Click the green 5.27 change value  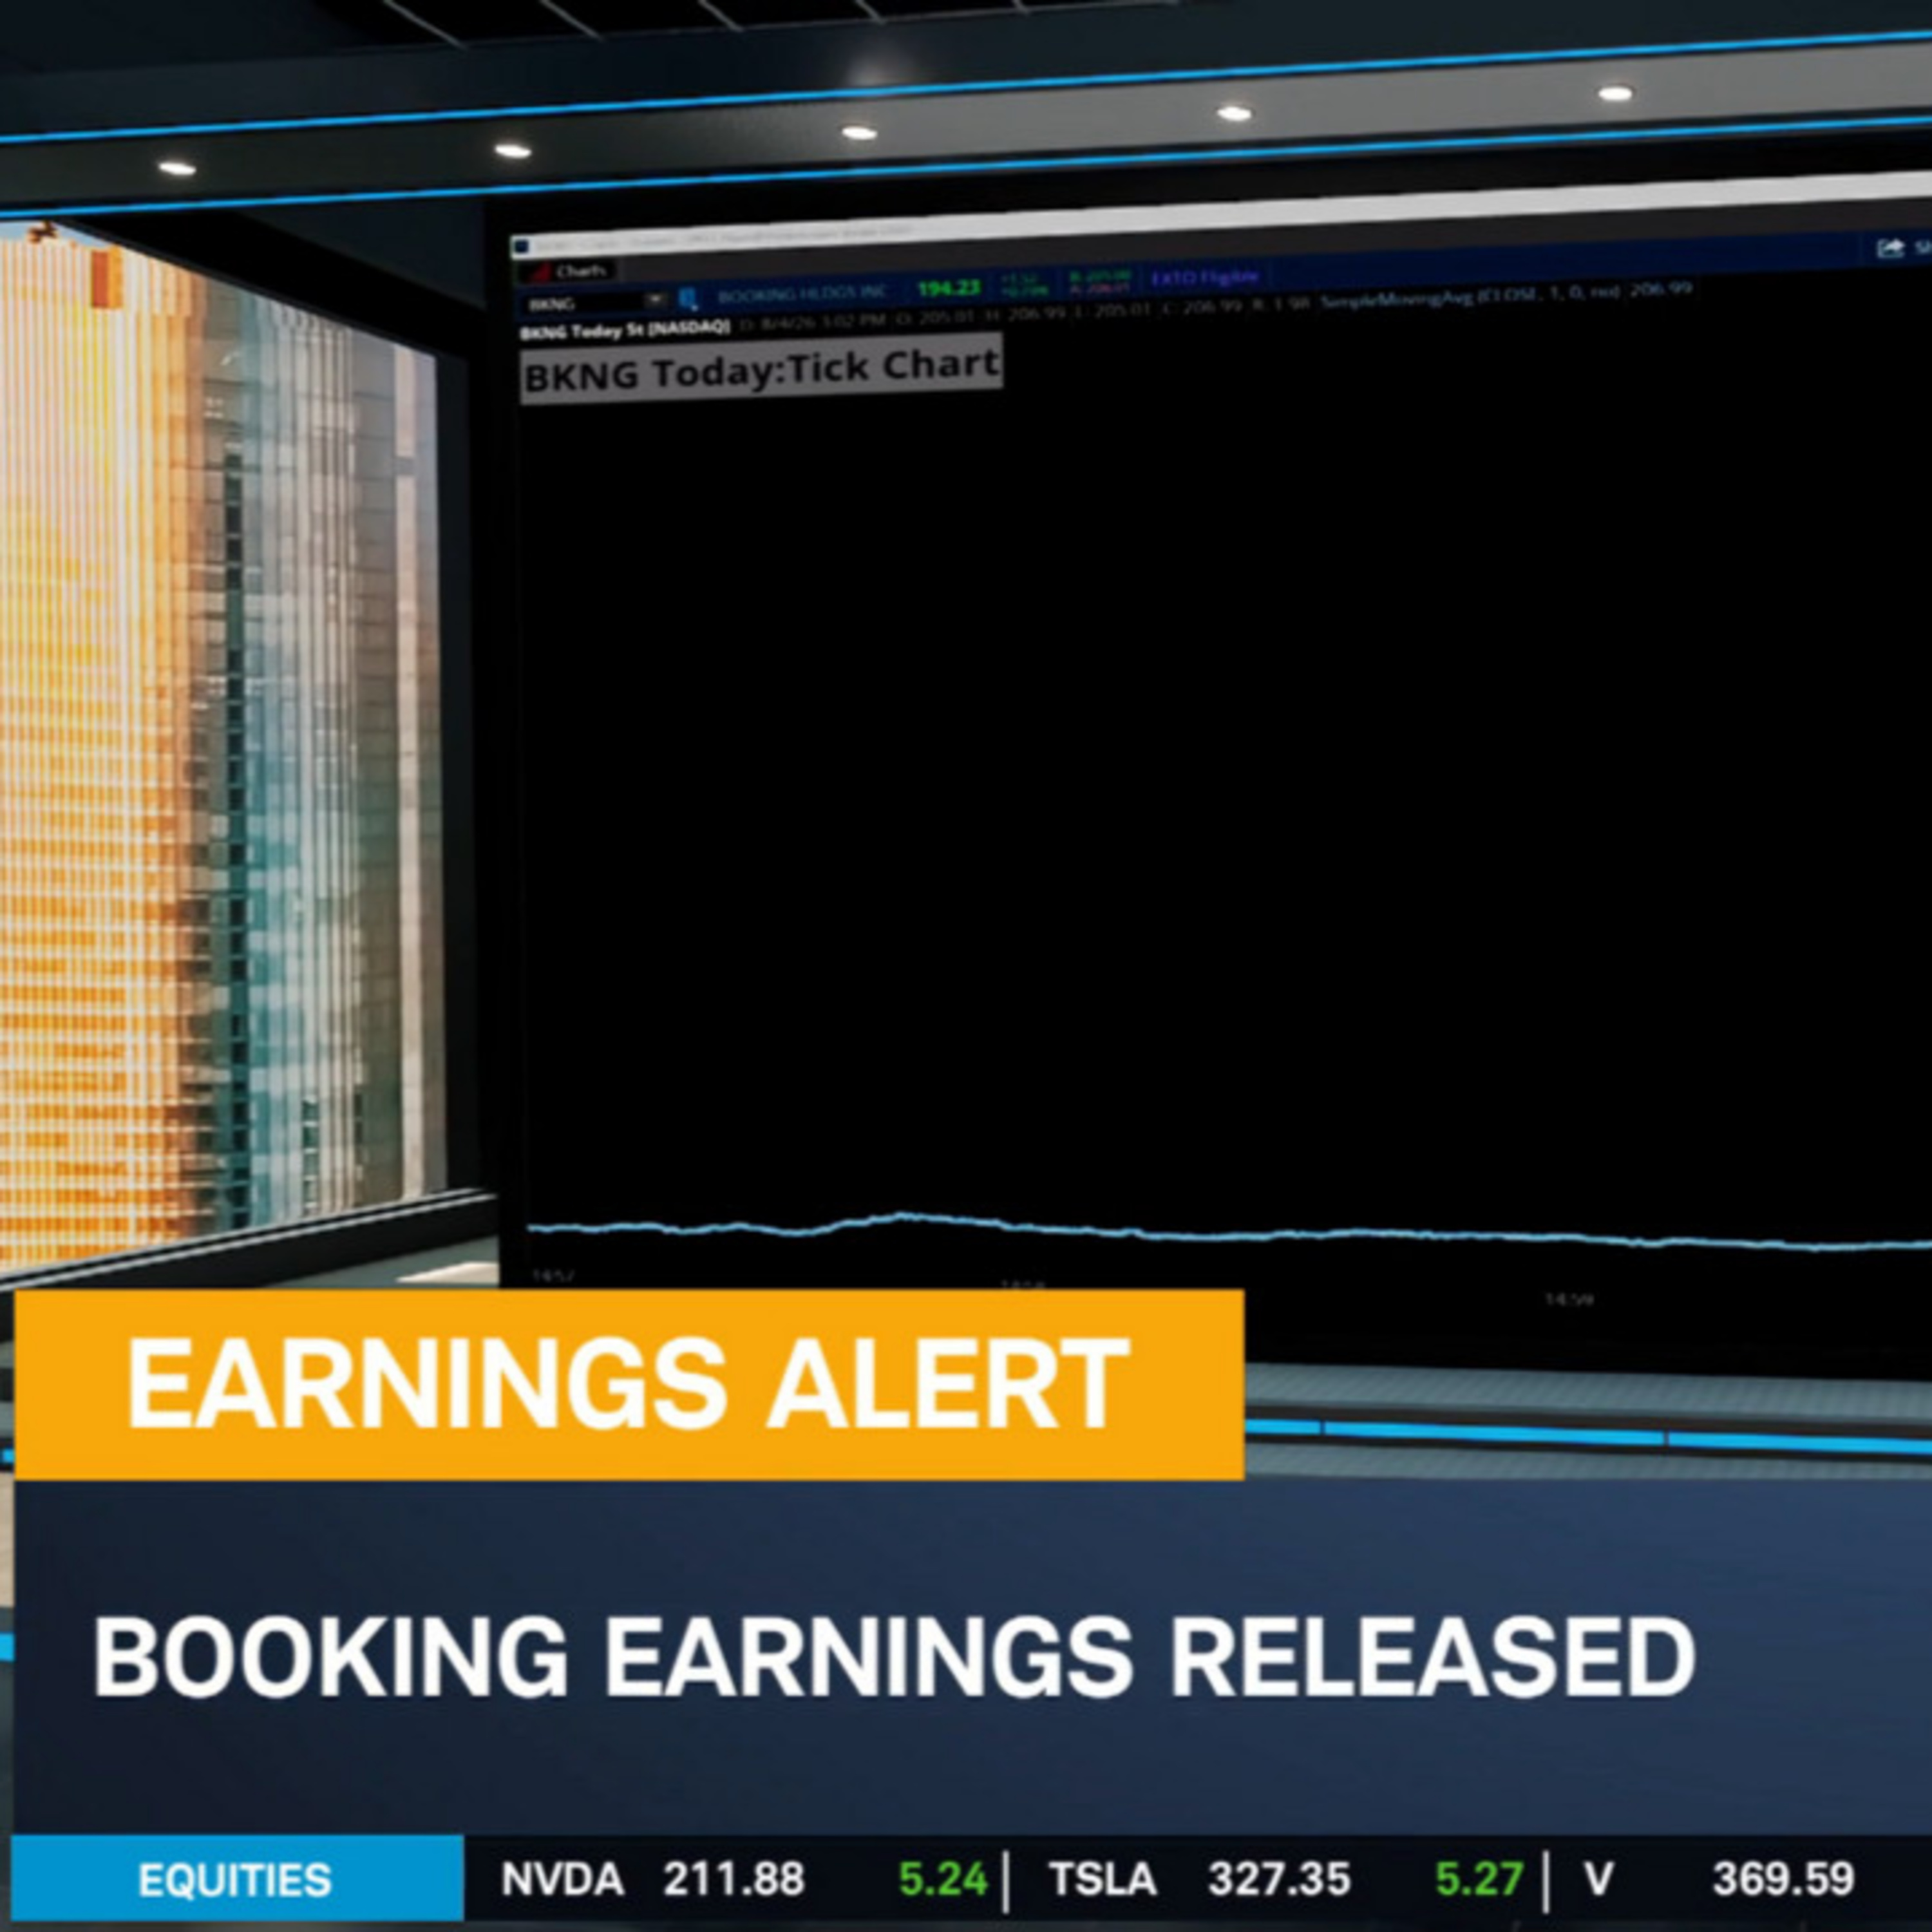click(x=1480, y=1880)
